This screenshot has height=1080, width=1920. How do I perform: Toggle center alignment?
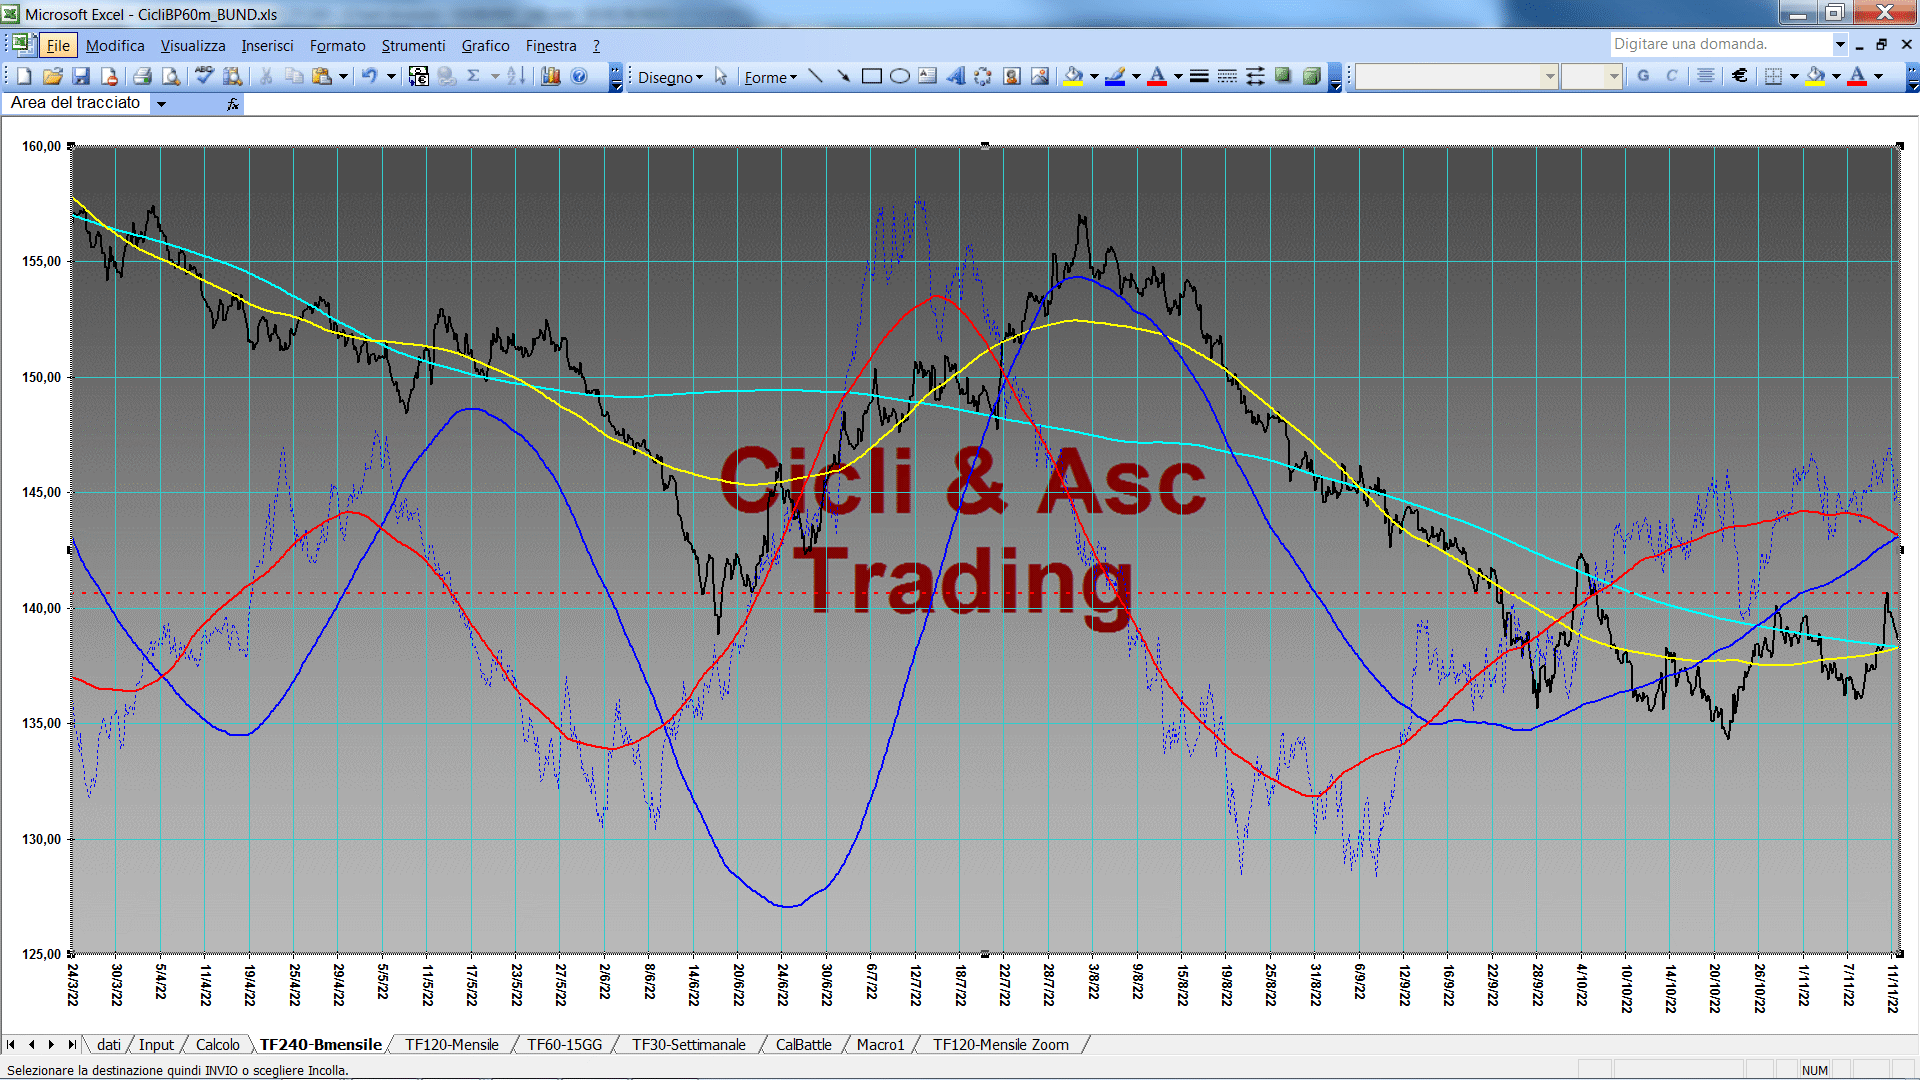(1706, 76)
